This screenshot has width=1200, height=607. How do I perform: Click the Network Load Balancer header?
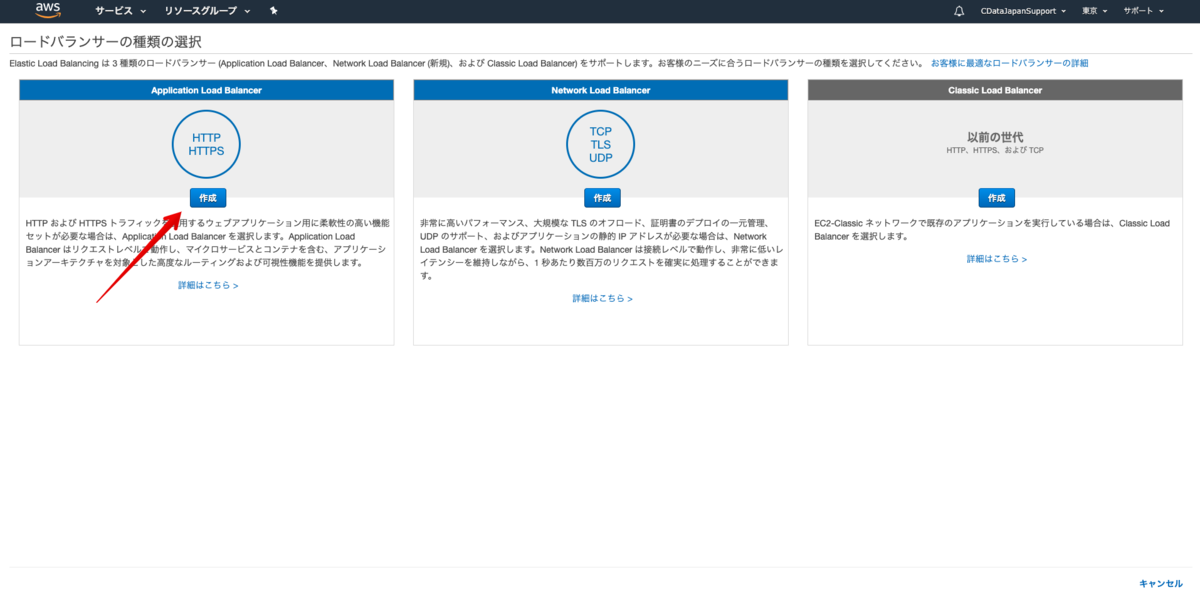point(601,90)
